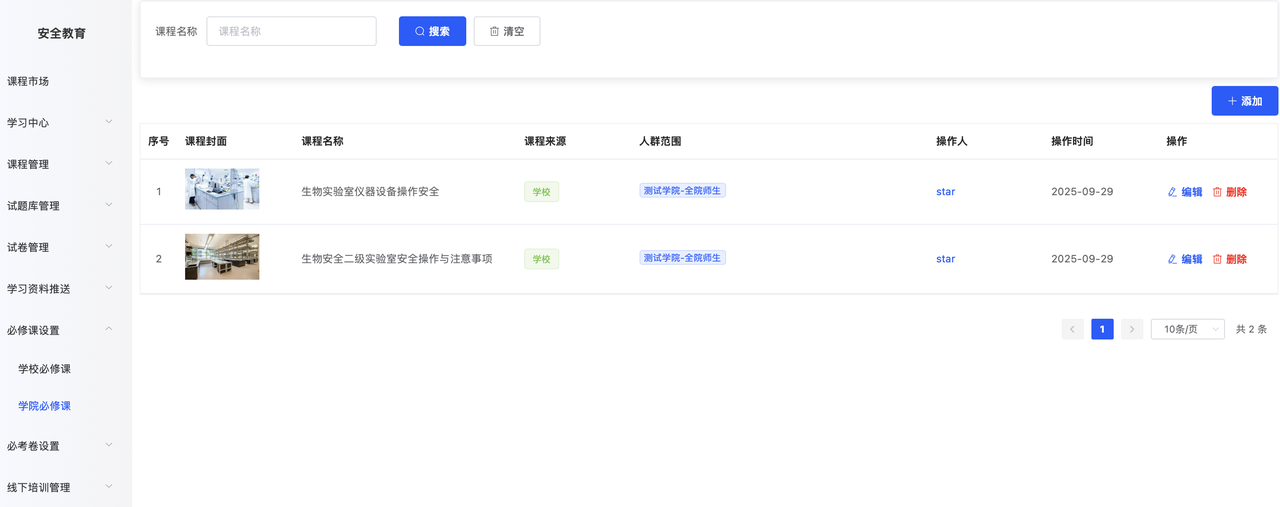The image size is (1280, 507).
Task: Select 学院必修课 submenu item
Action: click(44, 406)
